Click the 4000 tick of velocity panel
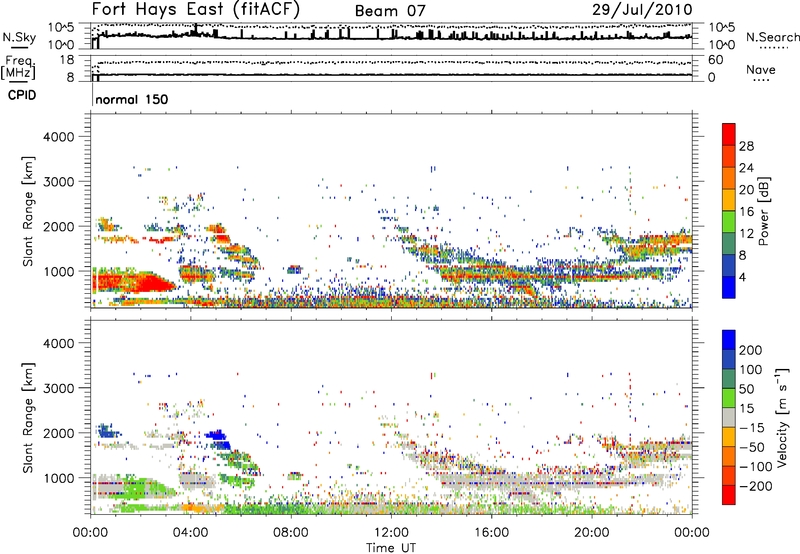The image size is (800, 554). pos(59,343)
